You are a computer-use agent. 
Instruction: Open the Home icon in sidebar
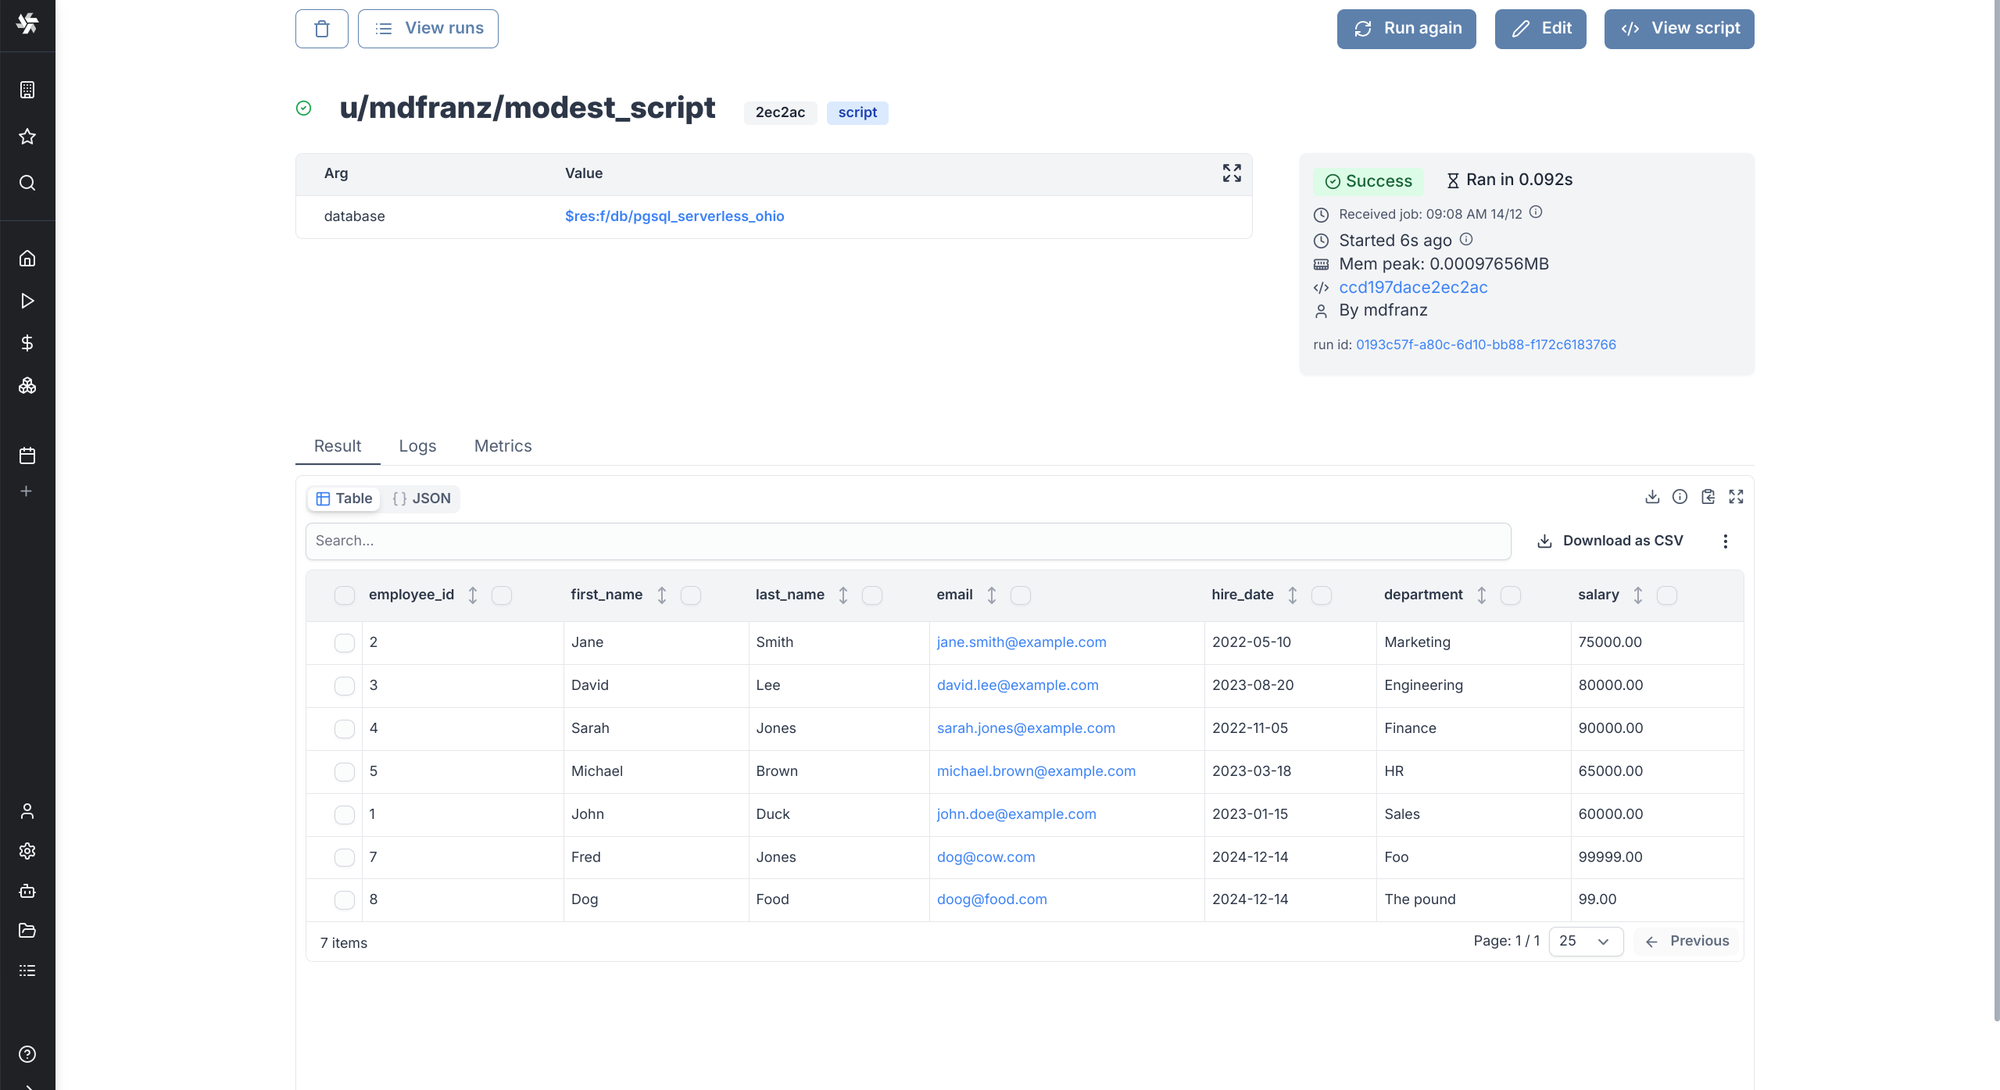click(x=27, y=259)
